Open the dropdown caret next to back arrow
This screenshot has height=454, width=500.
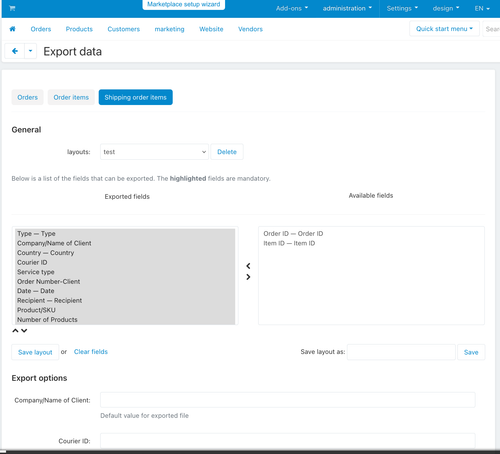pyautogui.click(x=30, y=51)
